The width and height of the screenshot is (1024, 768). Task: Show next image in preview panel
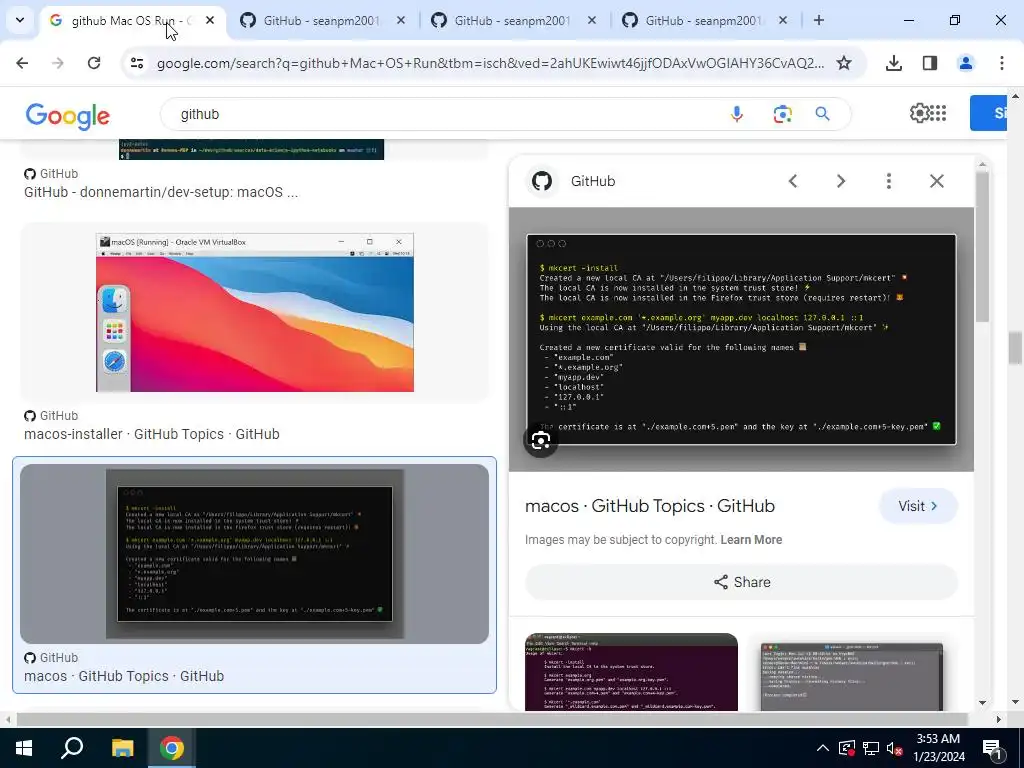click(x=841, y=181)
